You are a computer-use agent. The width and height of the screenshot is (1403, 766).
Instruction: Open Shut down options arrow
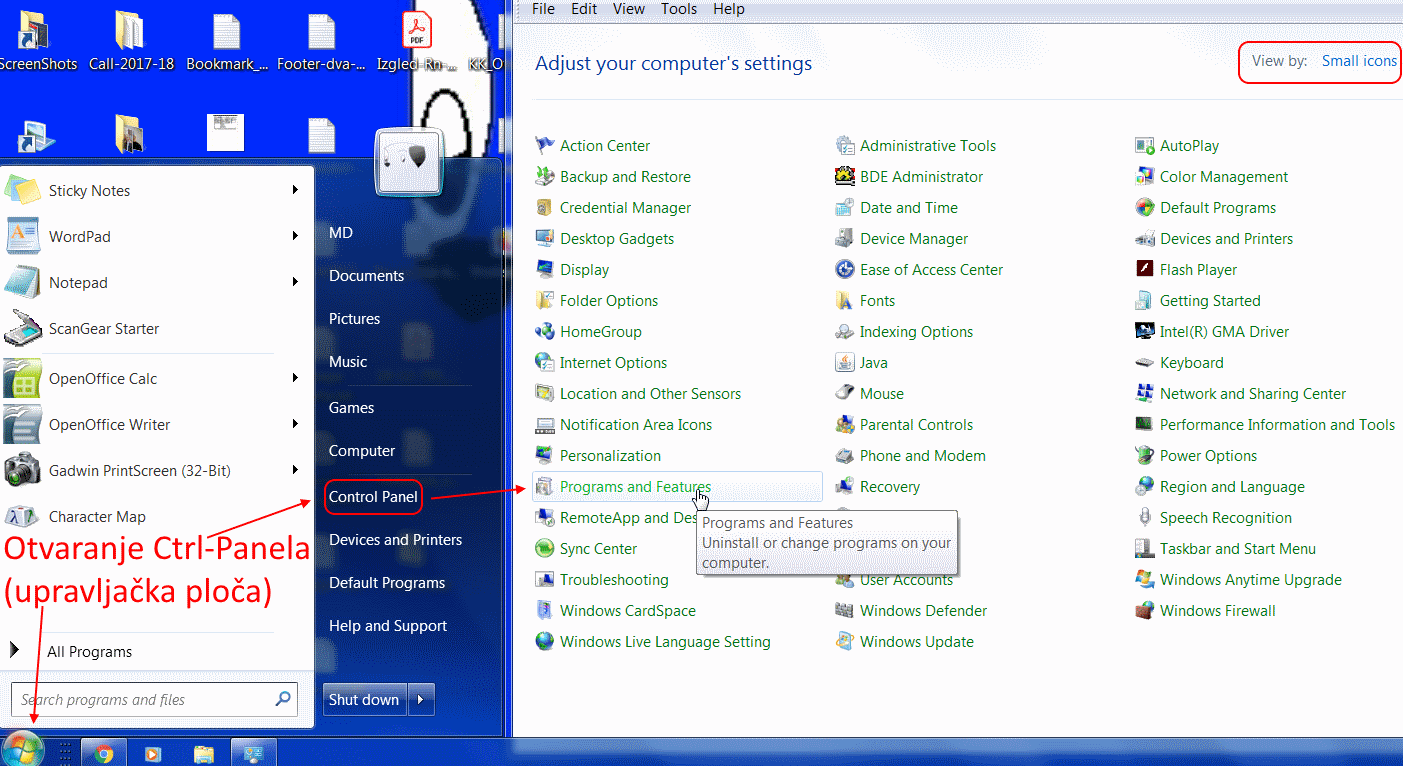click(421, 700)
